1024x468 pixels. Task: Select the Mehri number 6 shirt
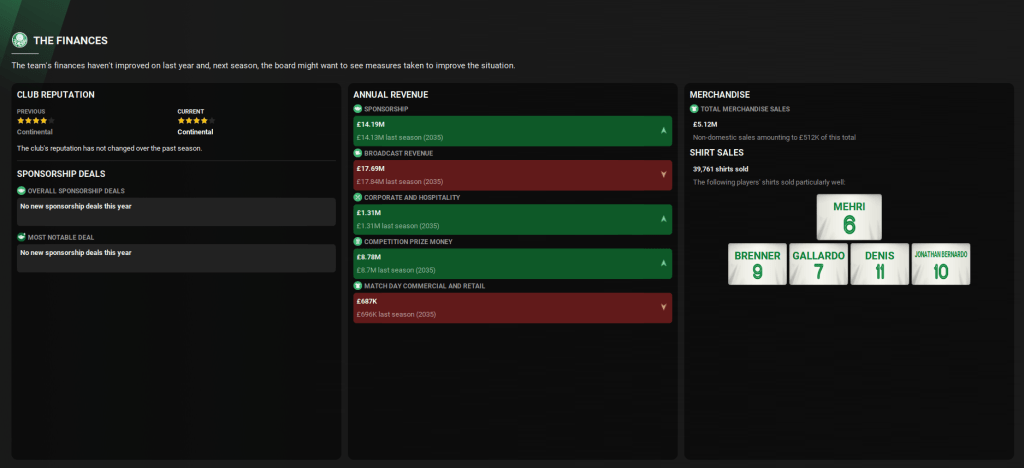tap(849, 218)
